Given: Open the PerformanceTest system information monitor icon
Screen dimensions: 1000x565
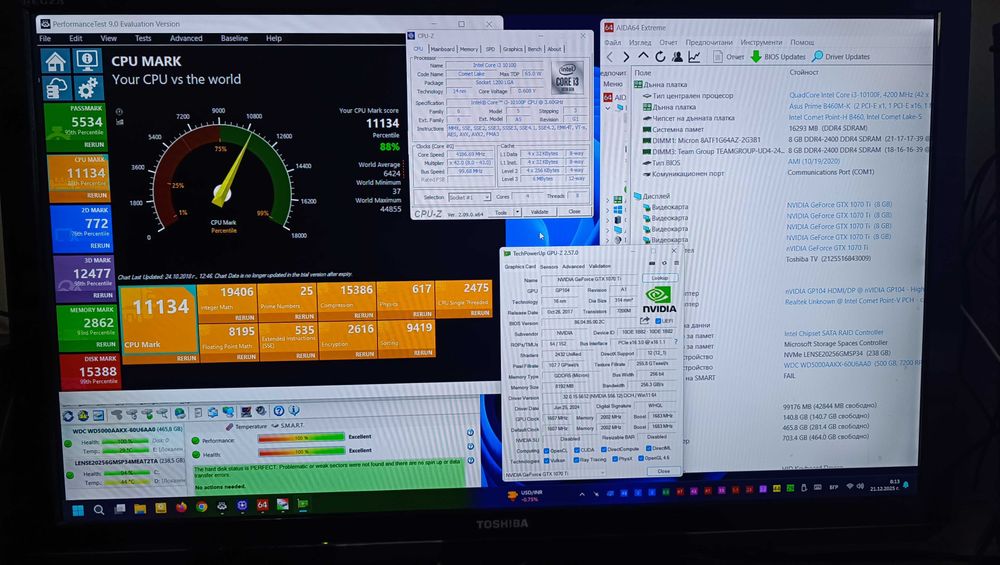Looking at the screenshot, I should [x=87, y=61].
